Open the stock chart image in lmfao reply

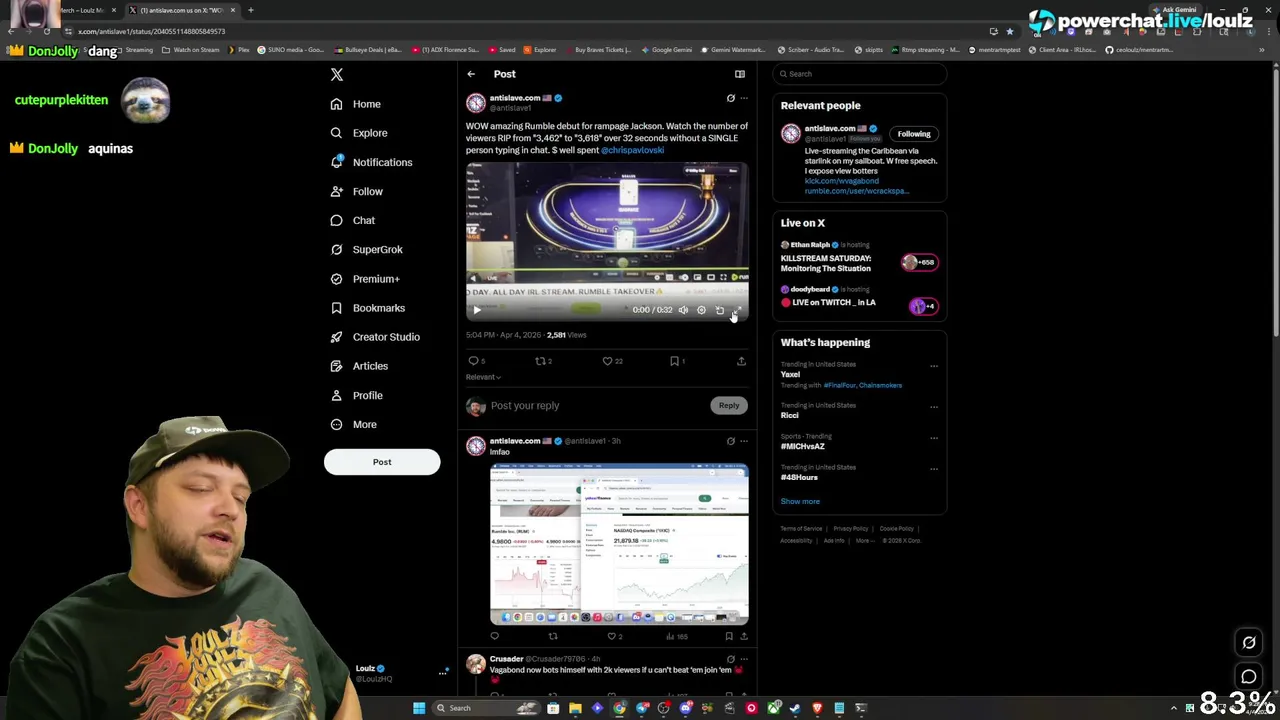[619, 544]
